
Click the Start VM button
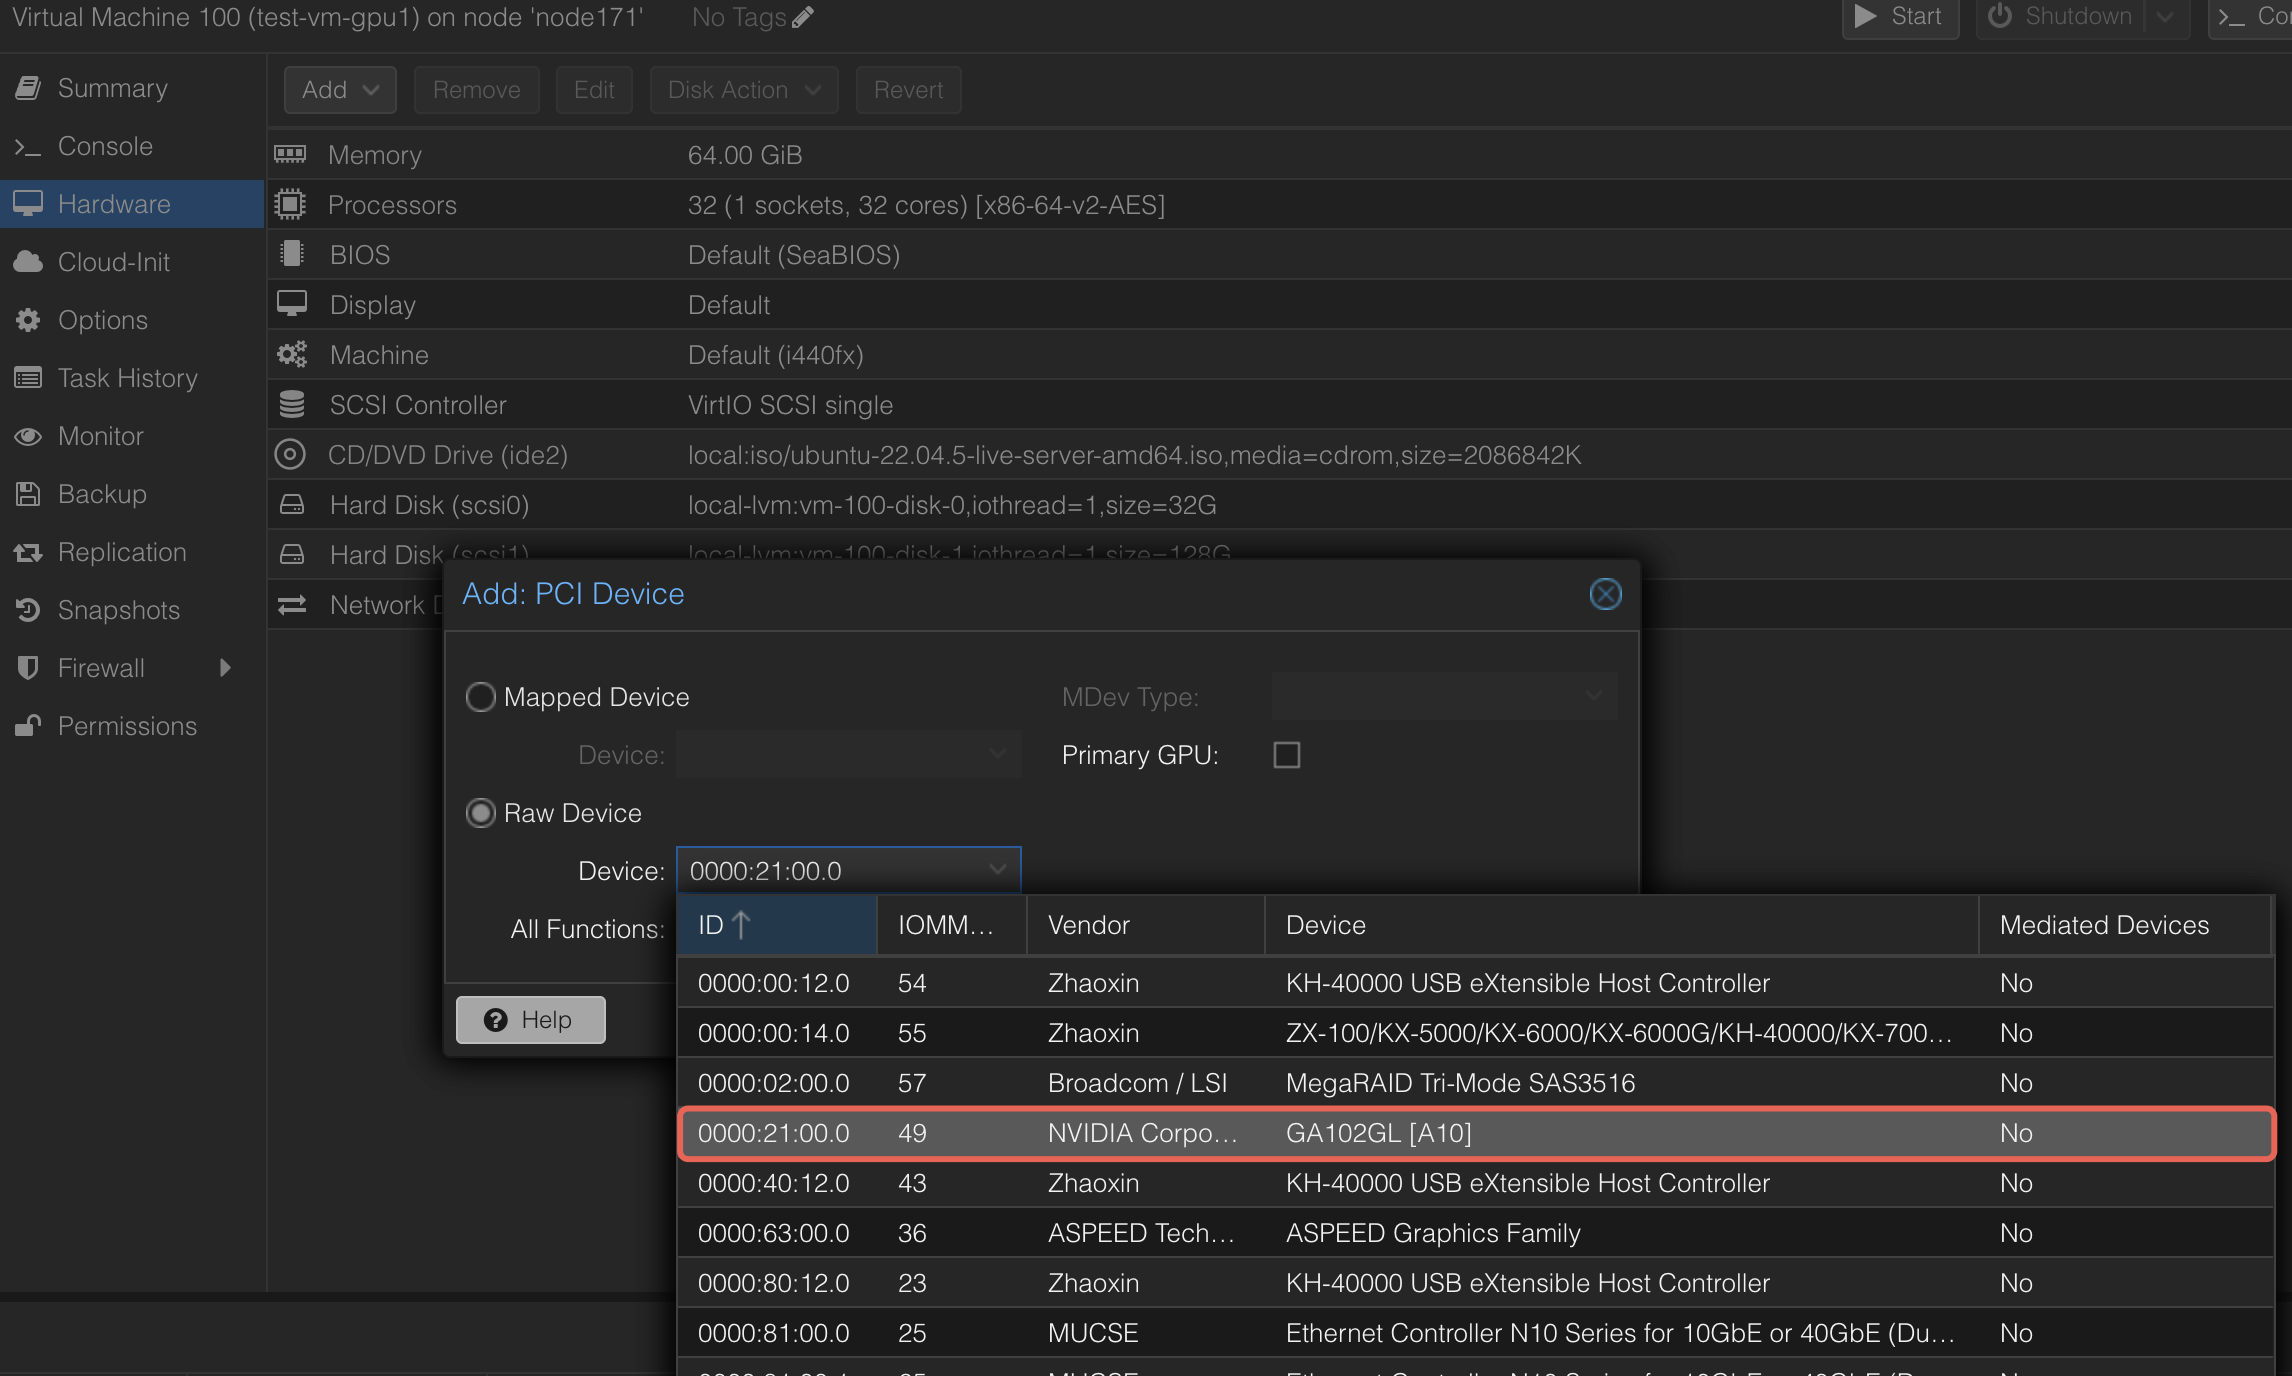(1899, 17)
